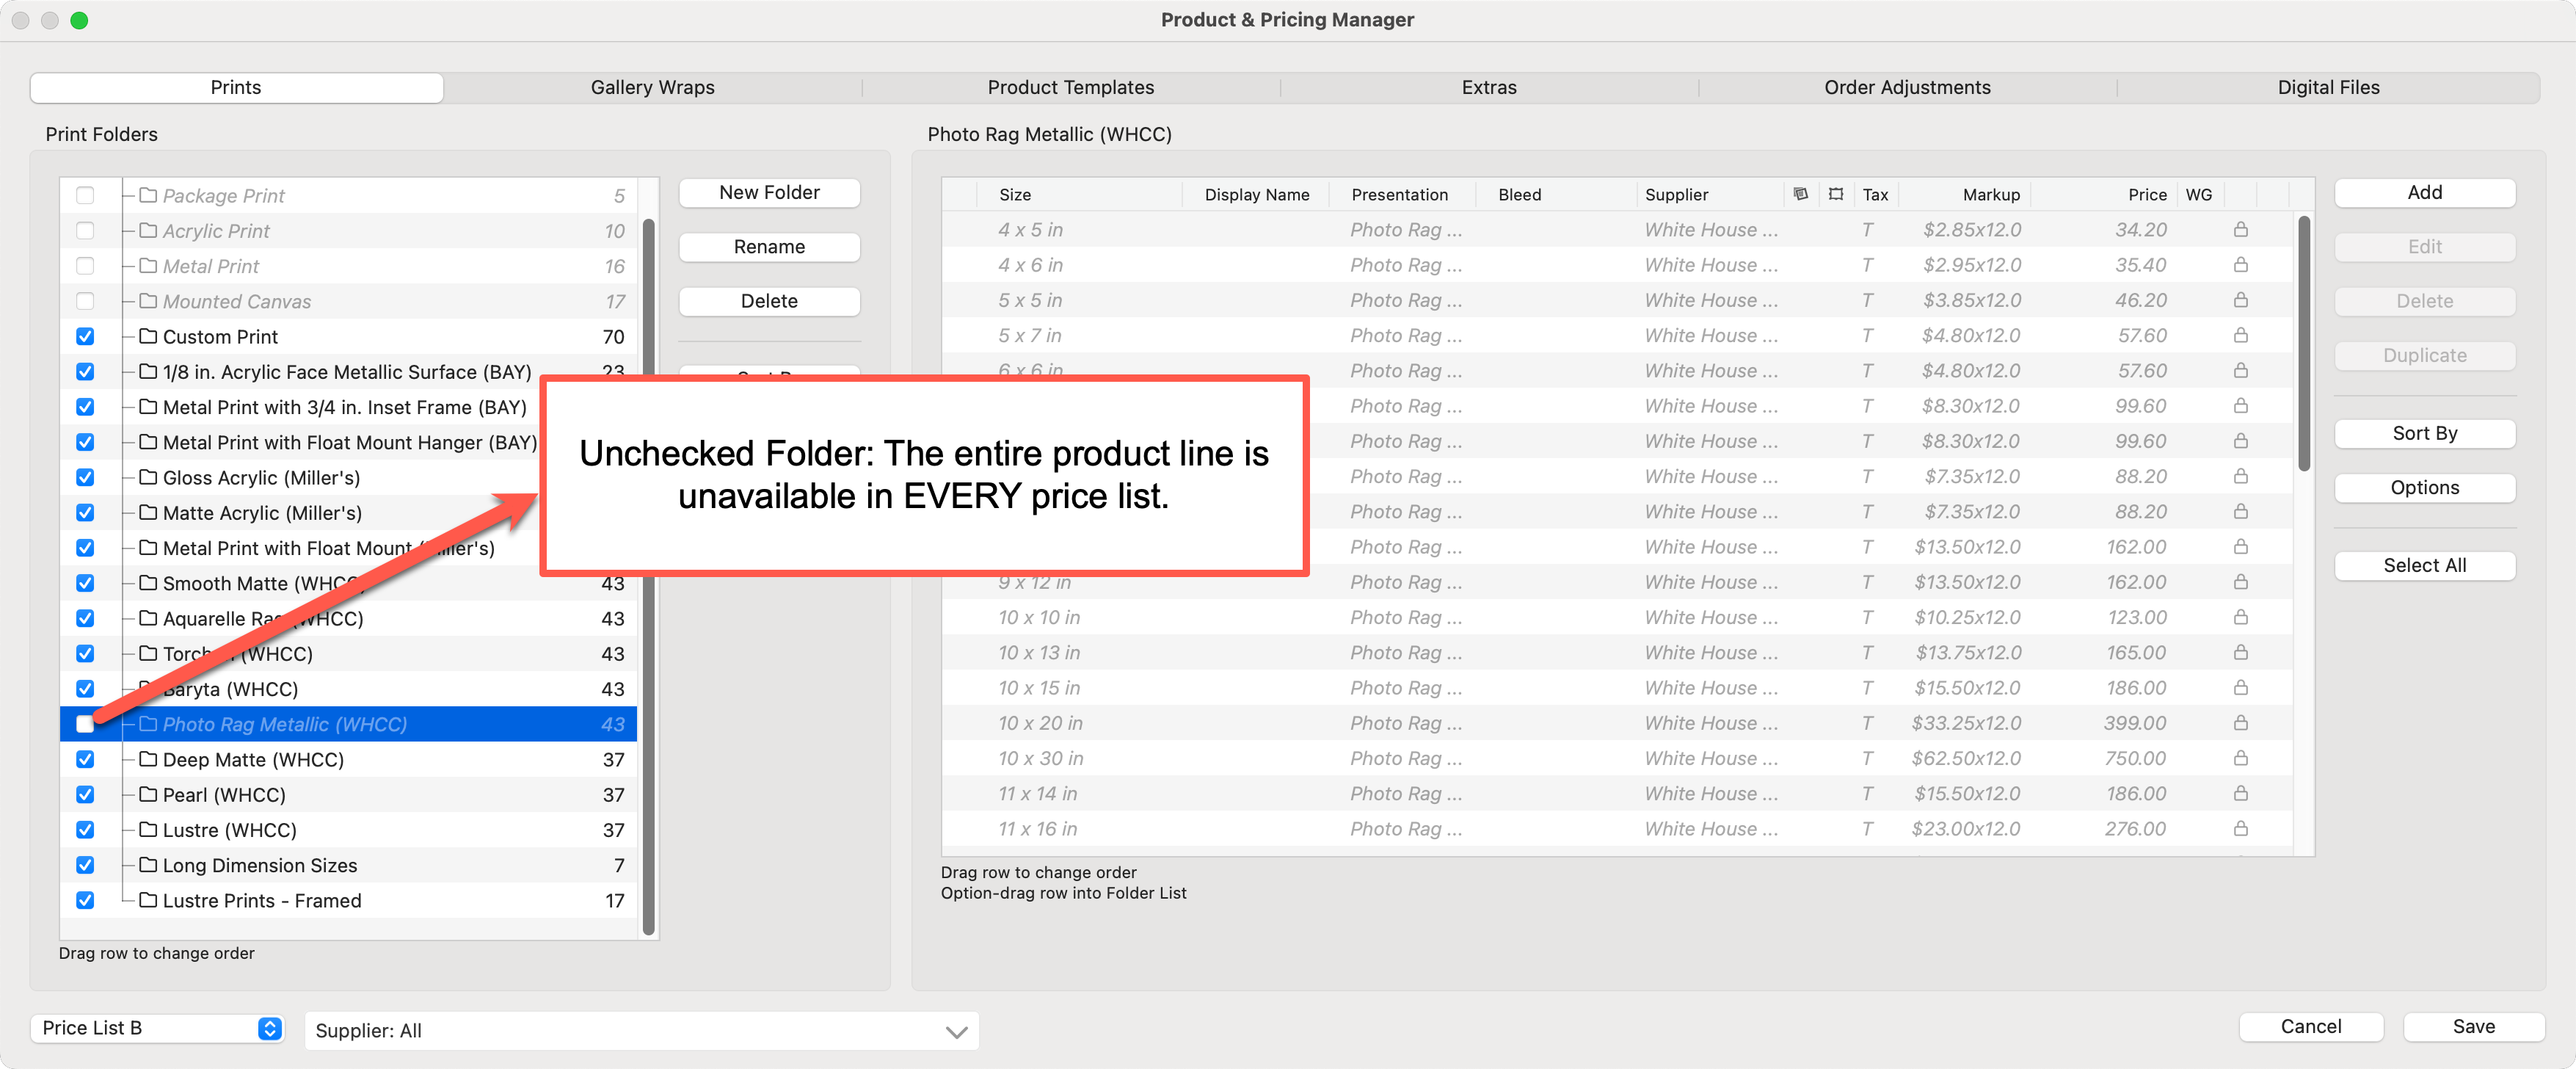Check the Photo Rag Metallic (WHCC) folder checkbox

(85, 724)
